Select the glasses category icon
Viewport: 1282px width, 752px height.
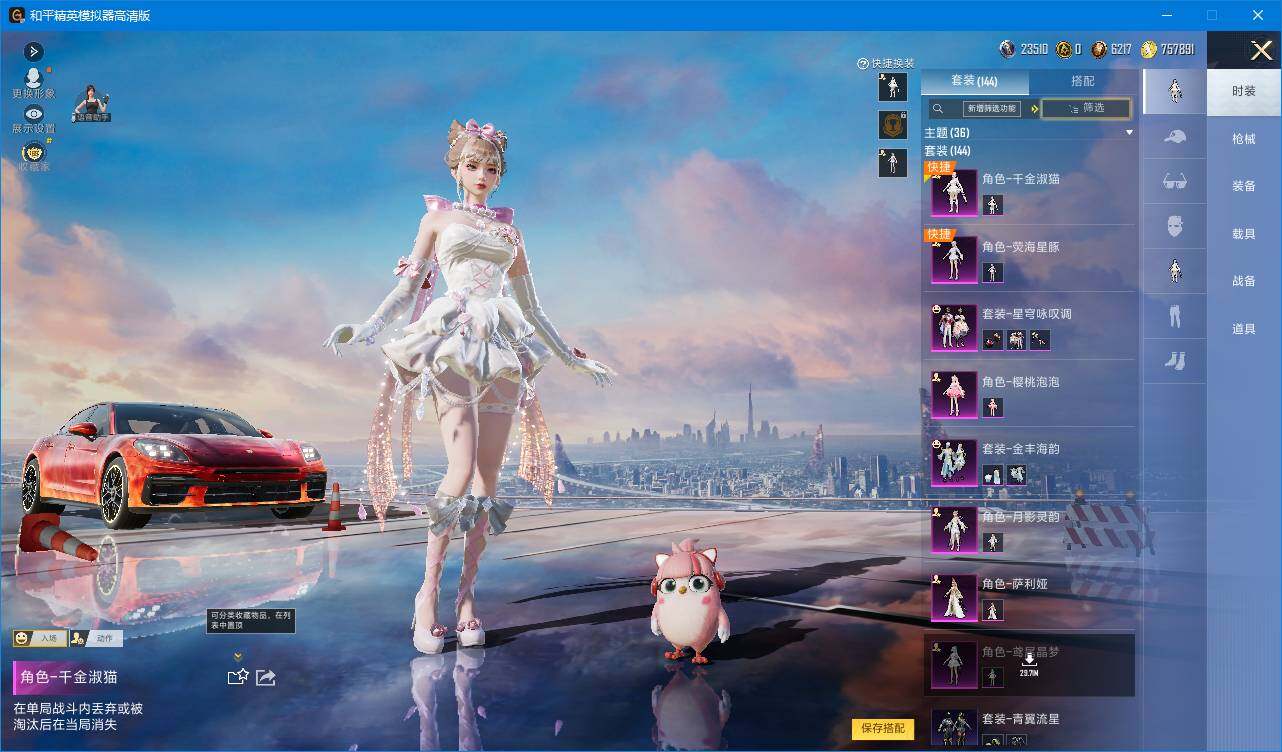1174,181
